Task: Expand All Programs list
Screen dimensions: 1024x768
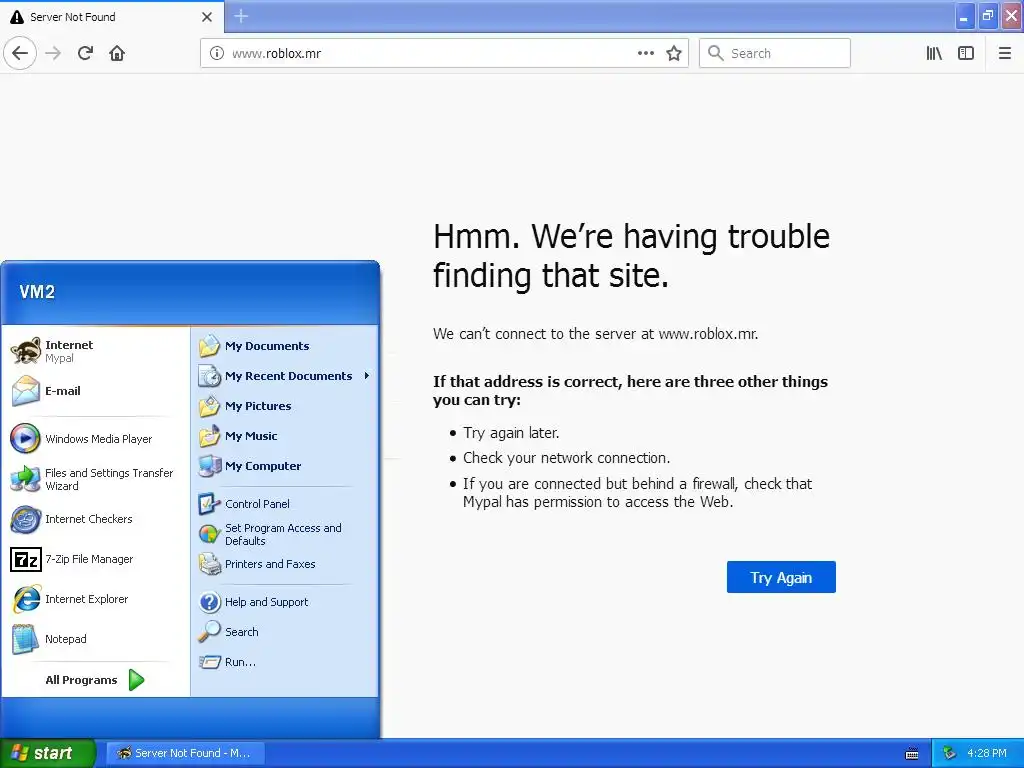Action: pyautogui.click(x=95, y=680)
